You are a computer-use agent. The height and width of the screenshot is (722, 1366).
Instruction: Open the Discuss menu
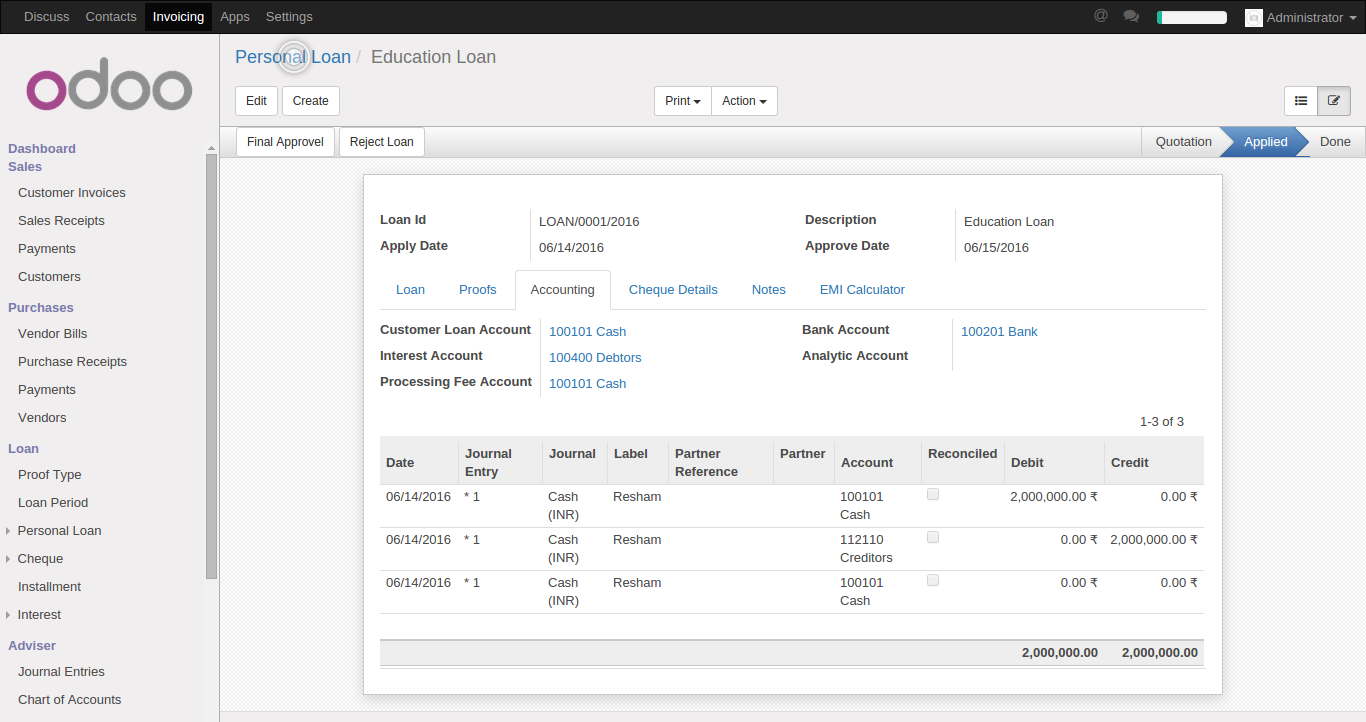click(x=46, y=17)
